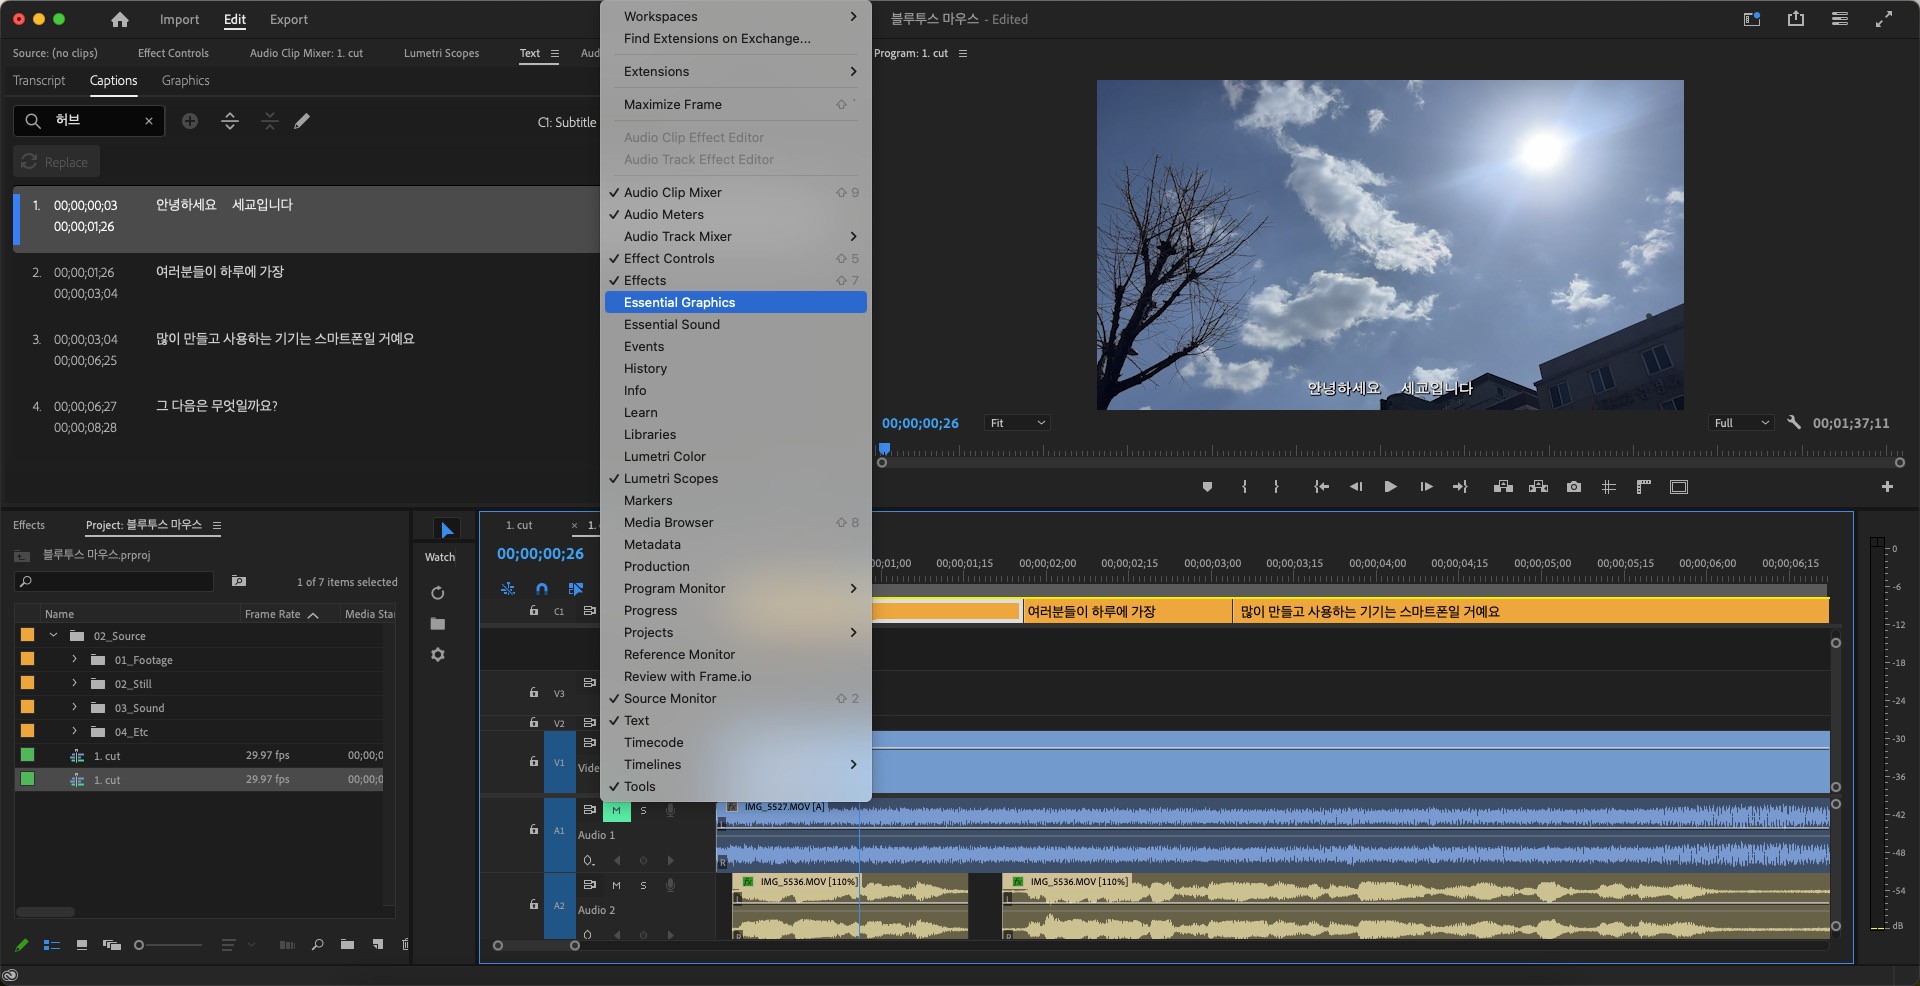
Task: Switch to the Transcript tab
Action: tap(39, 80)
